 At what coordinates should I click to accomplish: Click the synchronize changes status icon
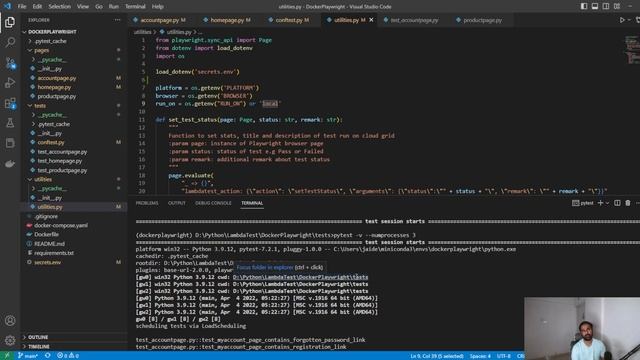pyautogui.click(x=48, y=356)
